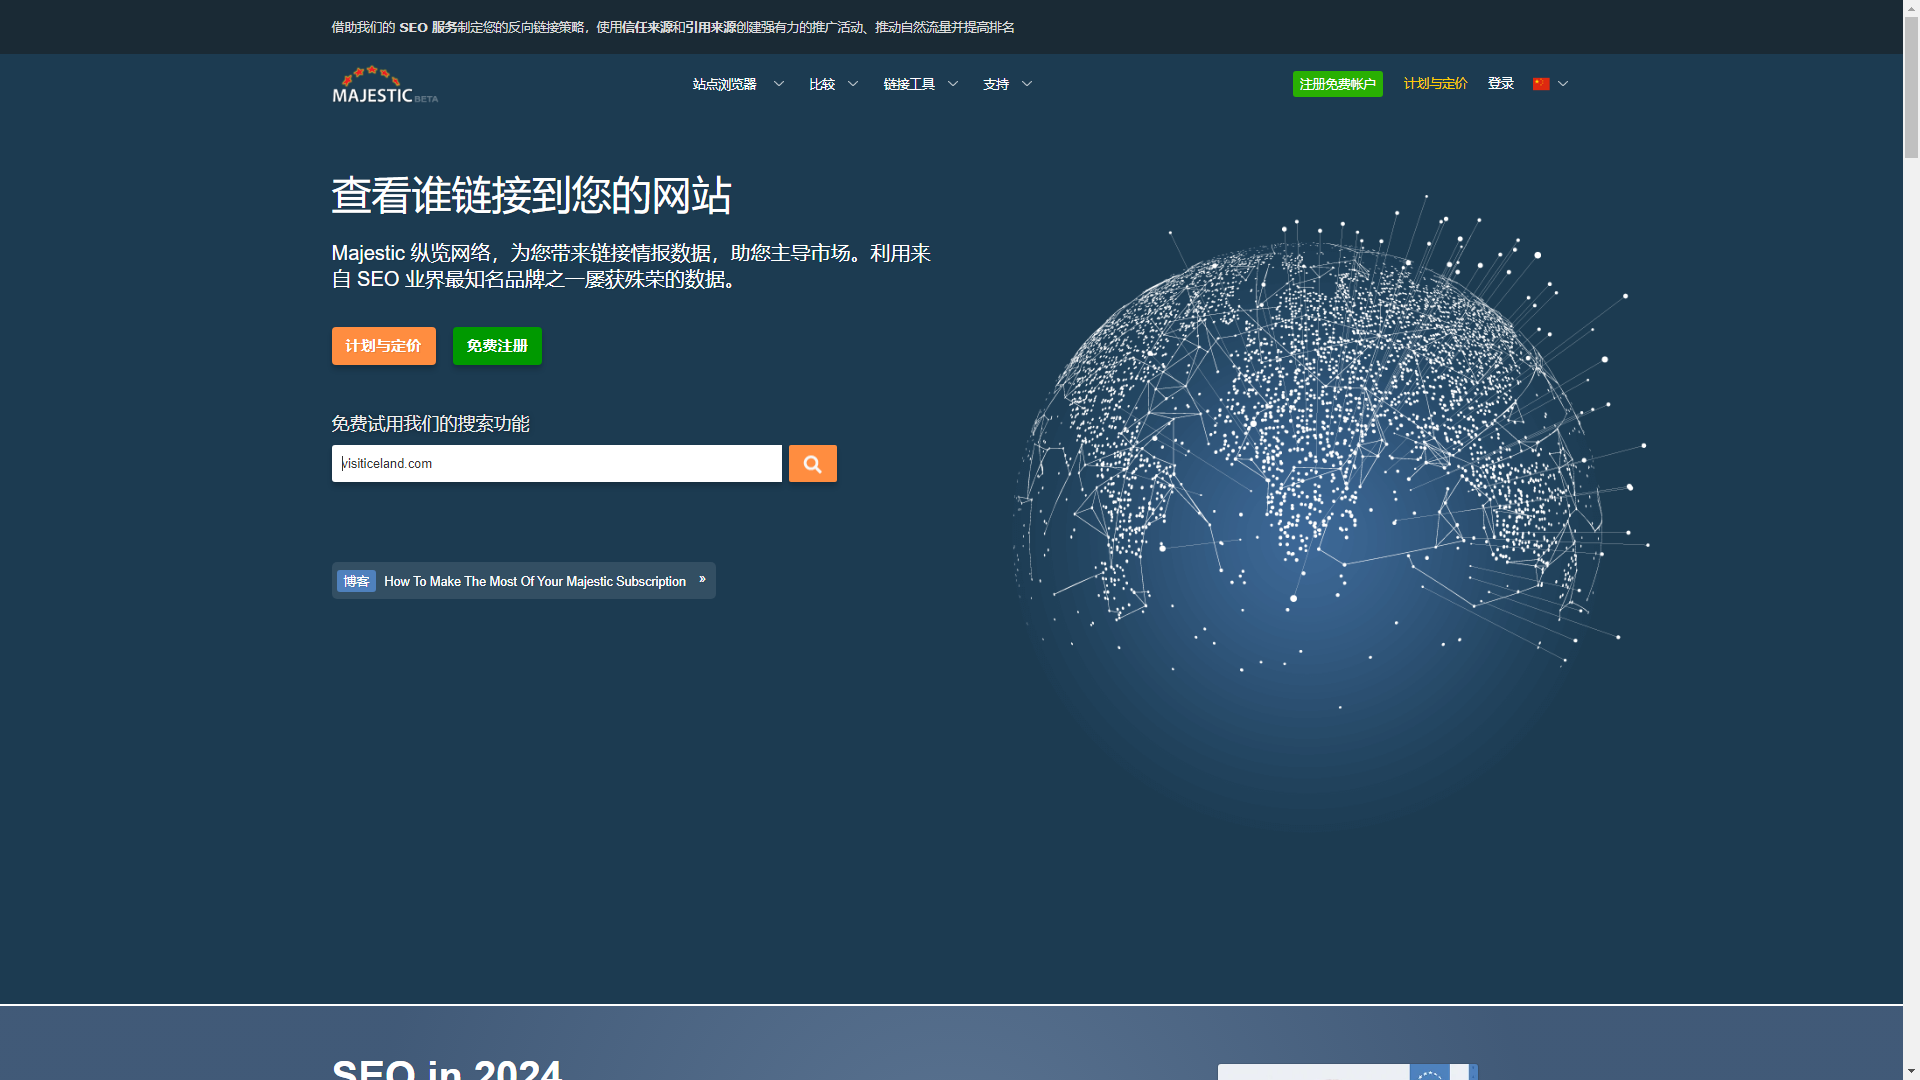This screenshot has height=1080, width=1920.
Task: Click the green 注册免费帐户 button
Action: click(x=1337, y=84)
